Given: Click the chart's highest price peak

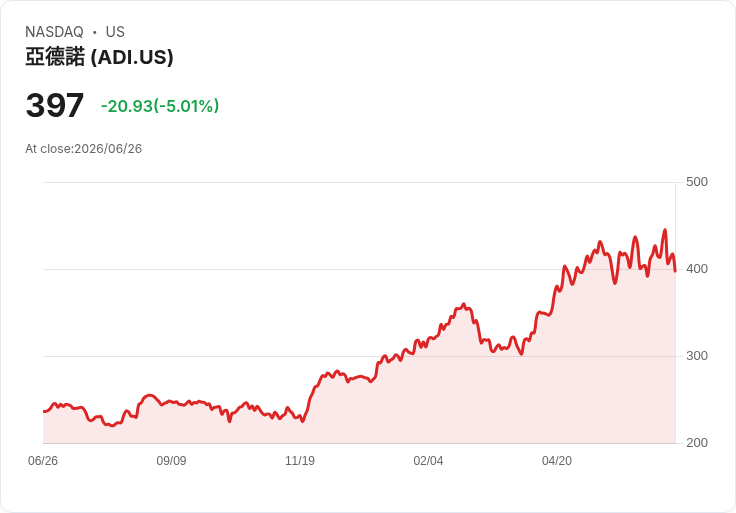Looking at the screenshot, I should click(665, 230).
